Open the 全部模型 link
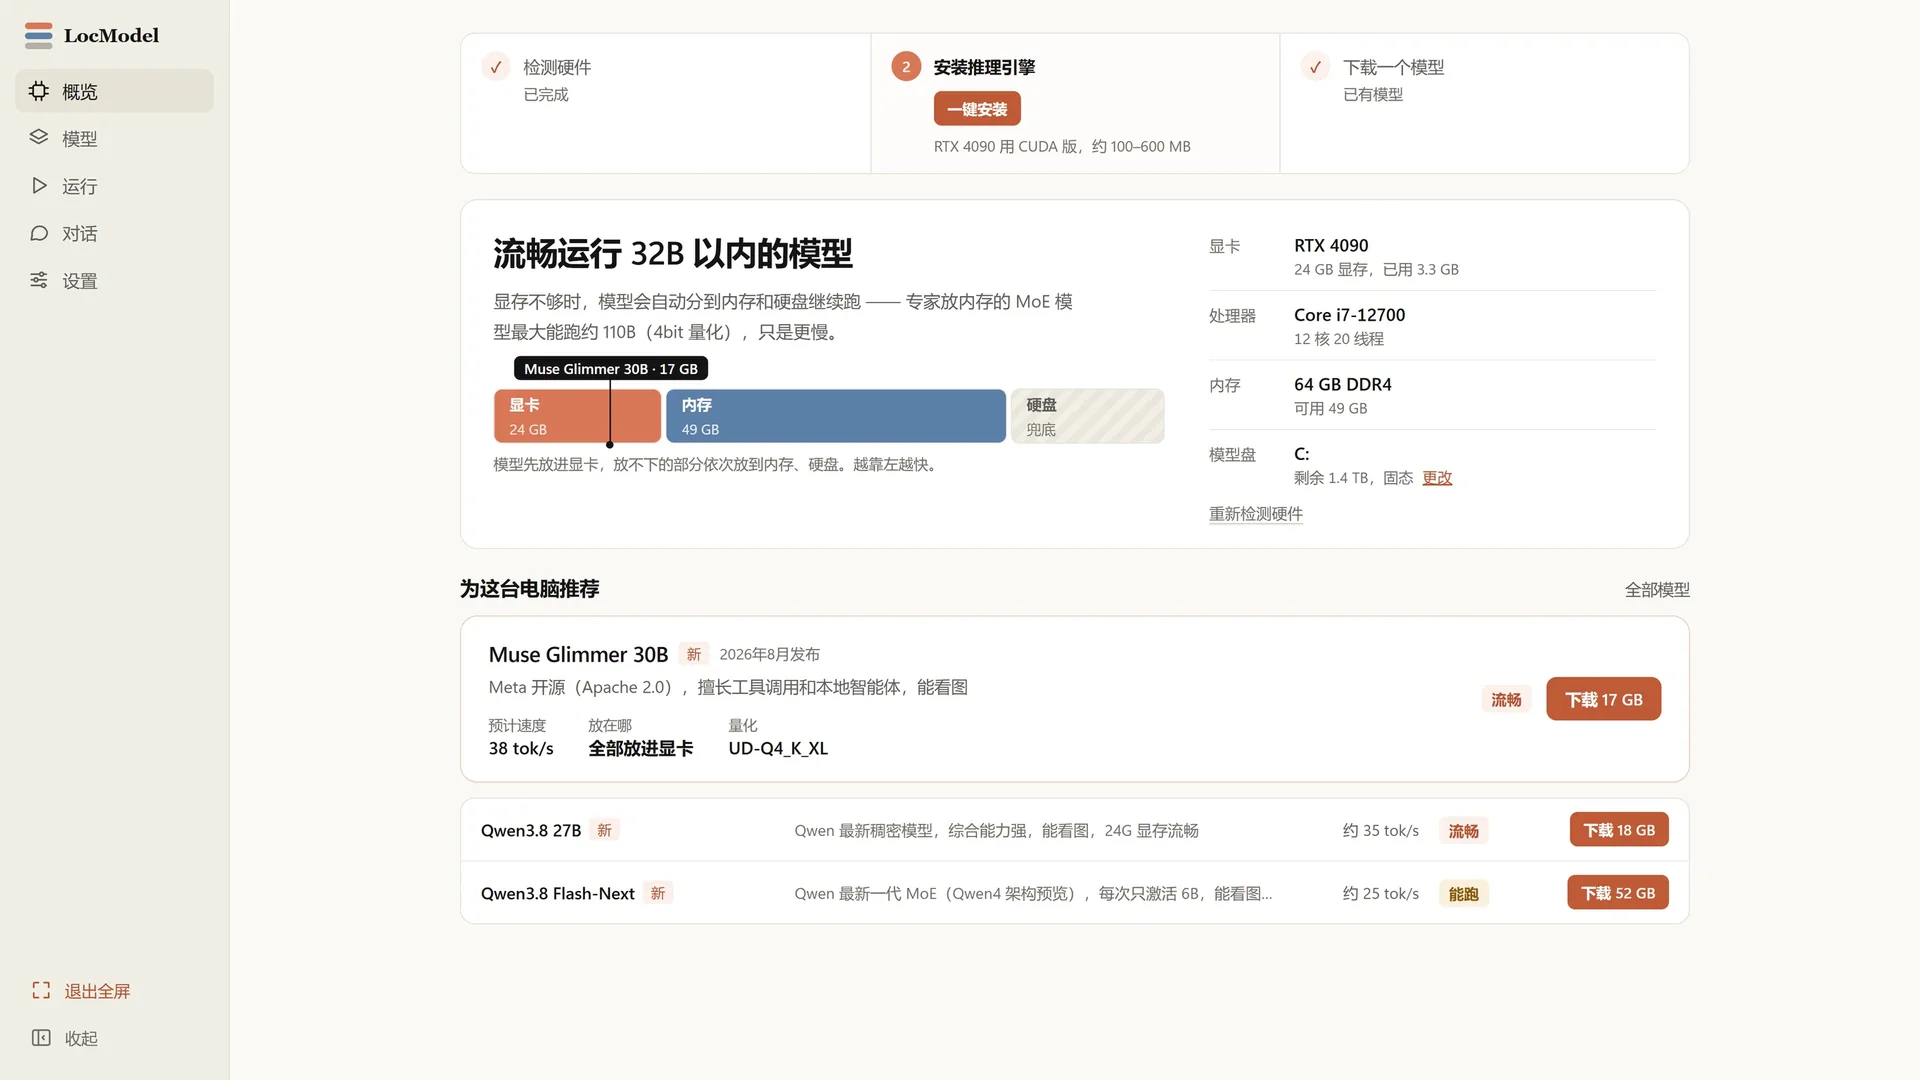This screenshot has height=1080, width=1920. point(1657,590)
